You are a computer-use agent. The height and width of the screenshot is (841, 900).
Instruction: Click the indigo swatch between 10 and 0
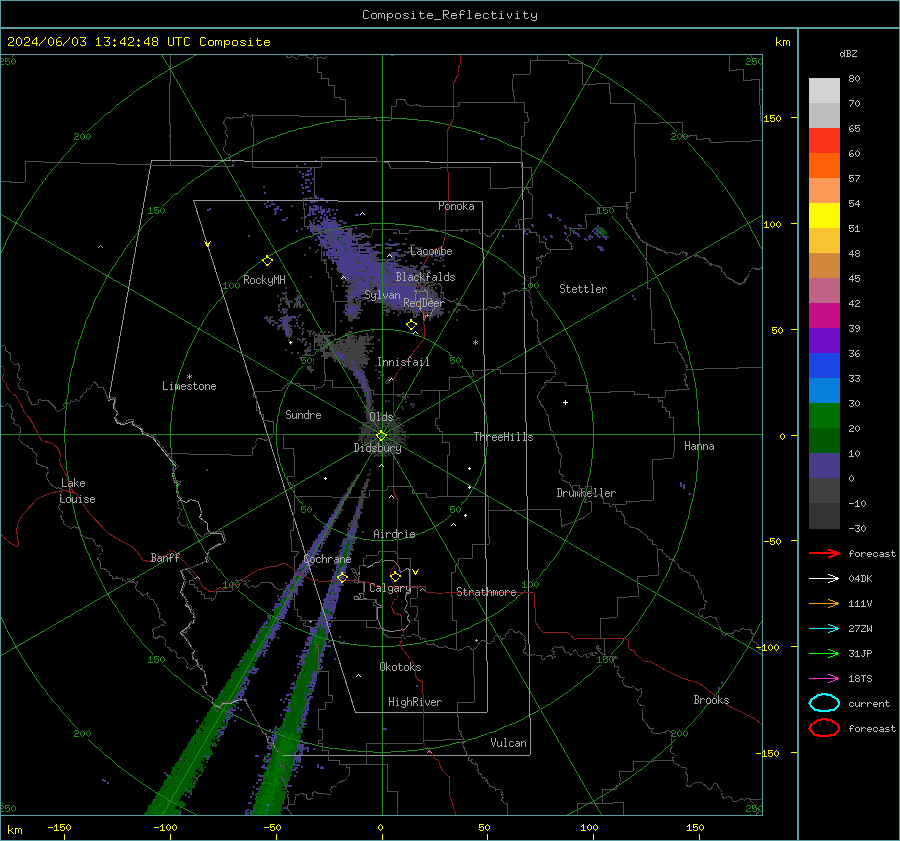(x=824, y=466)
